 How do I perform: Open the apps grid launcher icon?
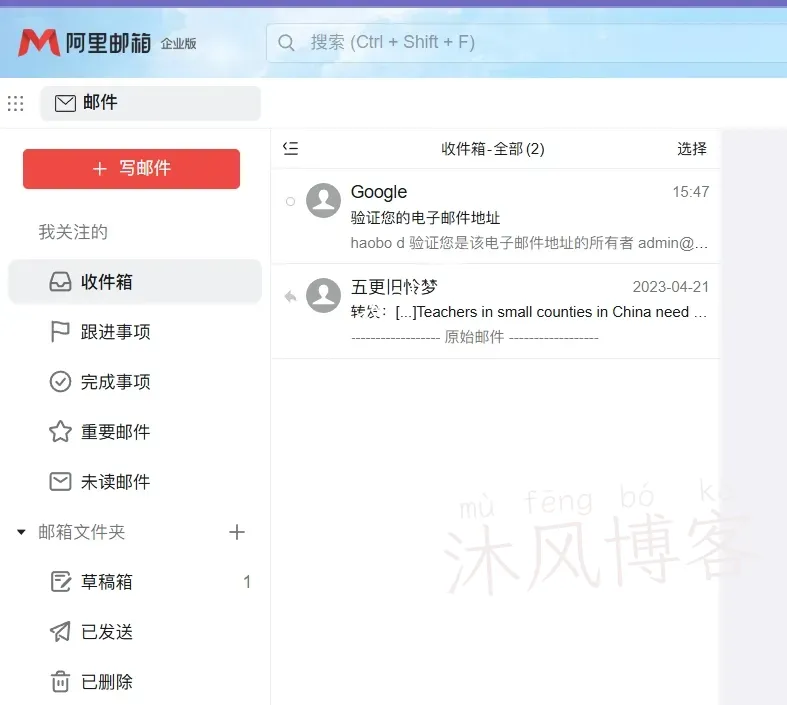[x=15, y=103]
